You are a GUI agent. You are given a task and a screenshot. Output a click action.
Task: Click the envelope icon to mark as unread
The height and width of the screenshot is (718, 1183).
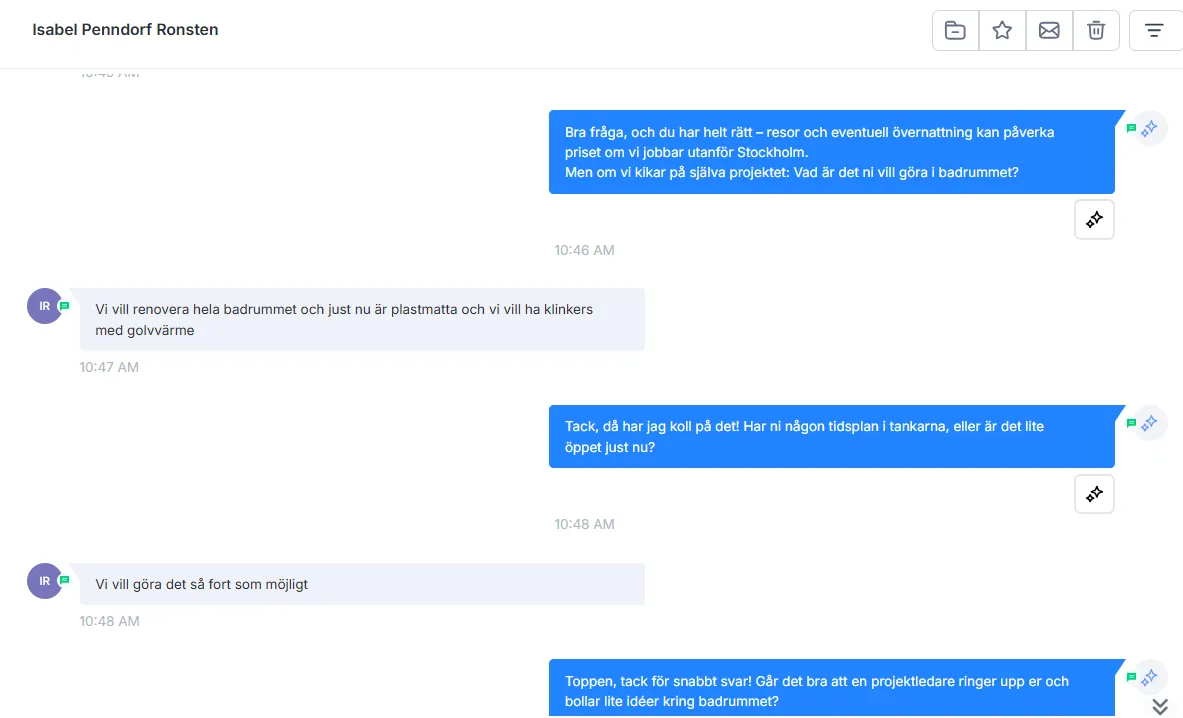[x=1049, y=30]
